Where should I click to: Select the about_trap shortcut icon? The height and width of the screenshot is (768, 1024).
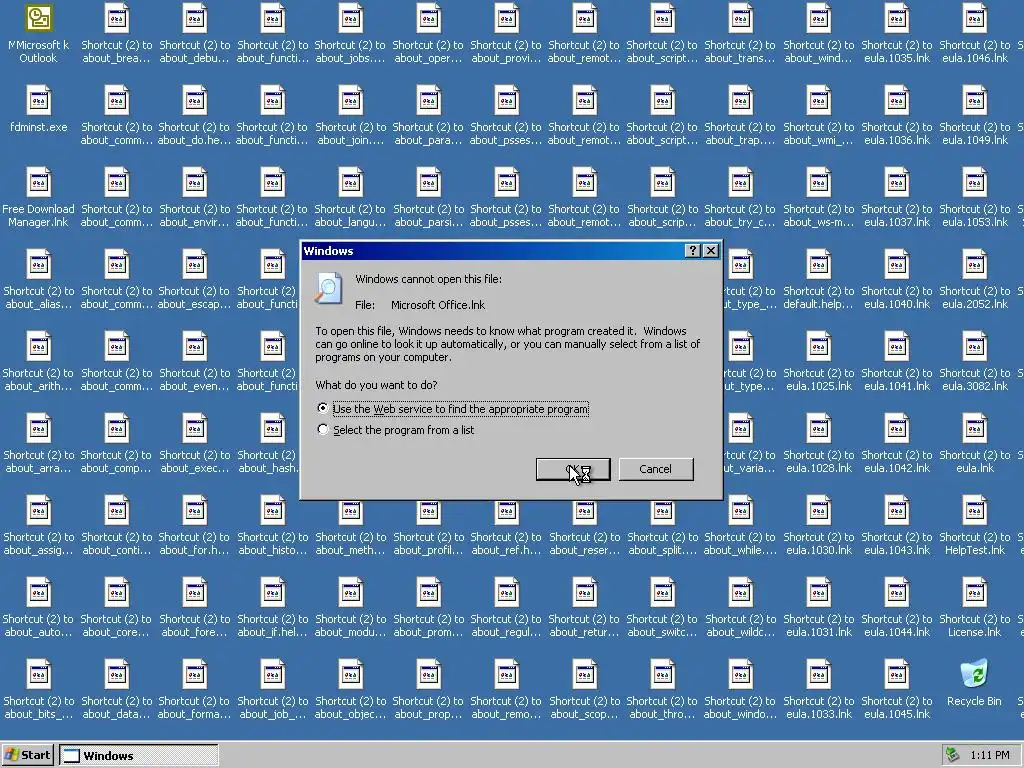pyautogui.click(x=740, y=101)
